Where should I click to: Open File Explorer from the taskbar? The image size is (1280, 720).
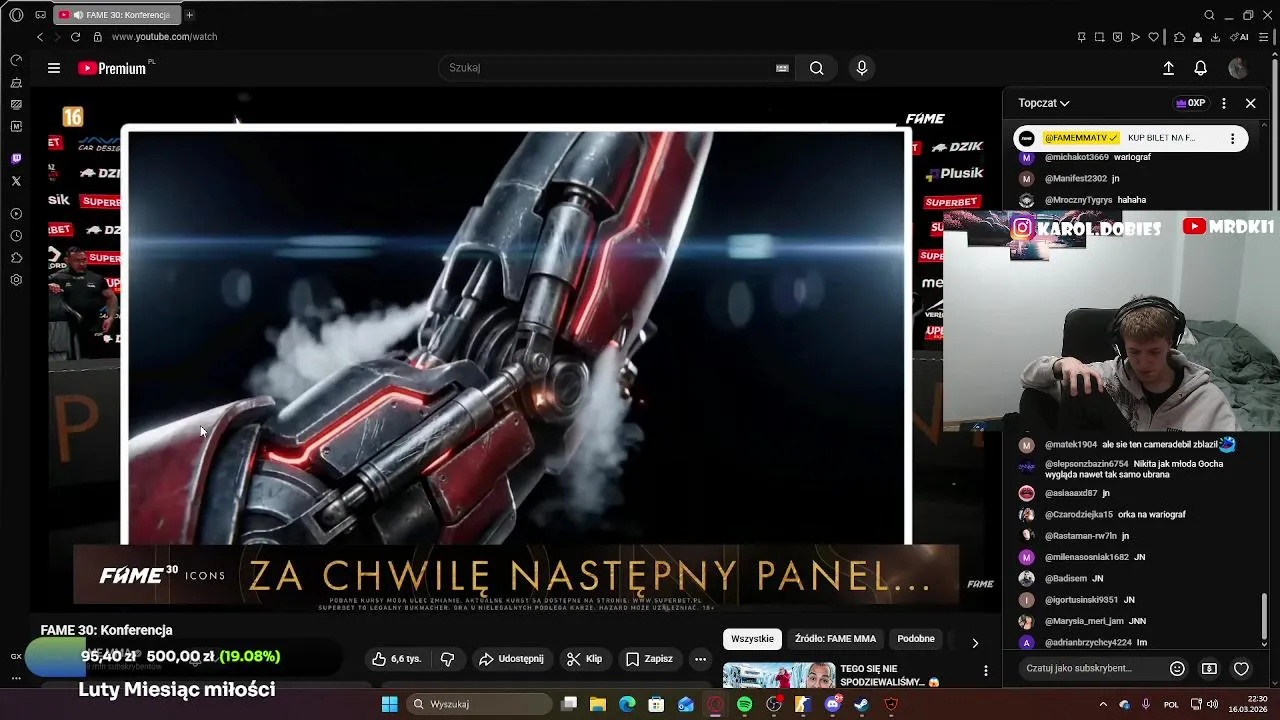pos(598,704)
